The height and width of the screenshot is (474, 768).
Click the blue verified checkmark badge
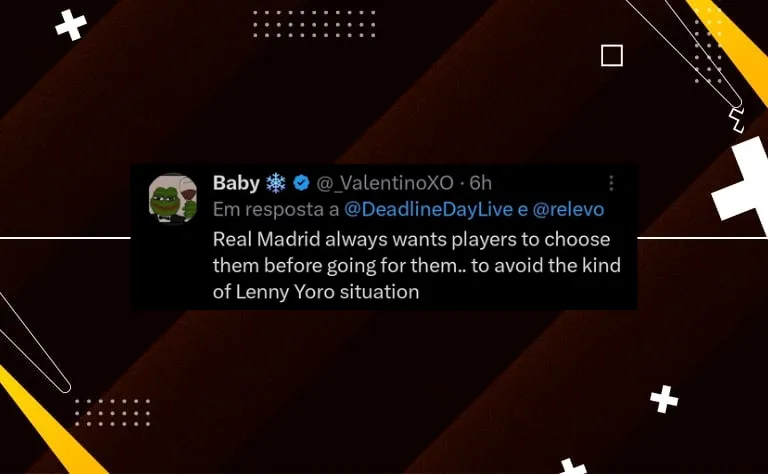click(x=301, y=183)
